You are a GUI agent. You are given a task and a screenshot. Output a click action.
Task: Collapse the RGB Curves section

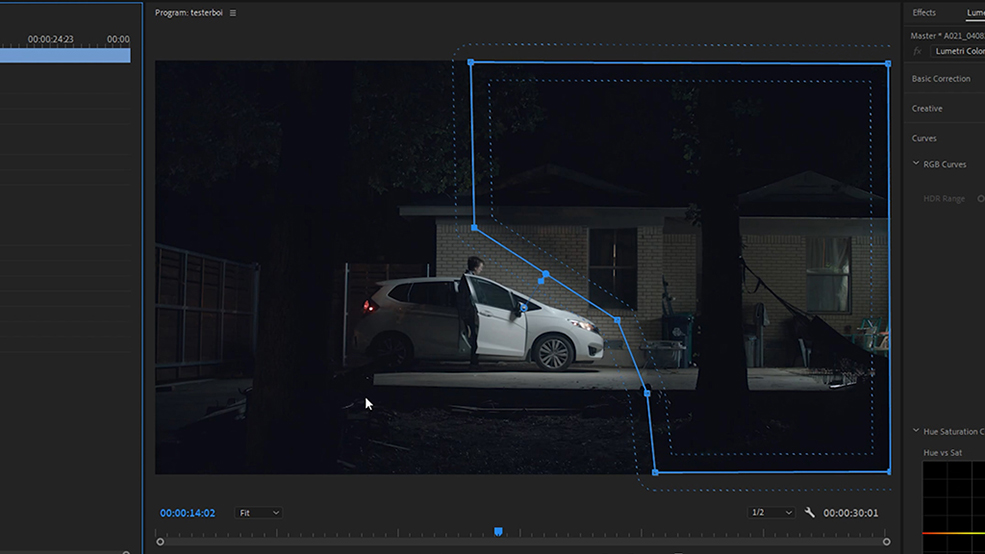pyautogui.click(x=916, y=163)
